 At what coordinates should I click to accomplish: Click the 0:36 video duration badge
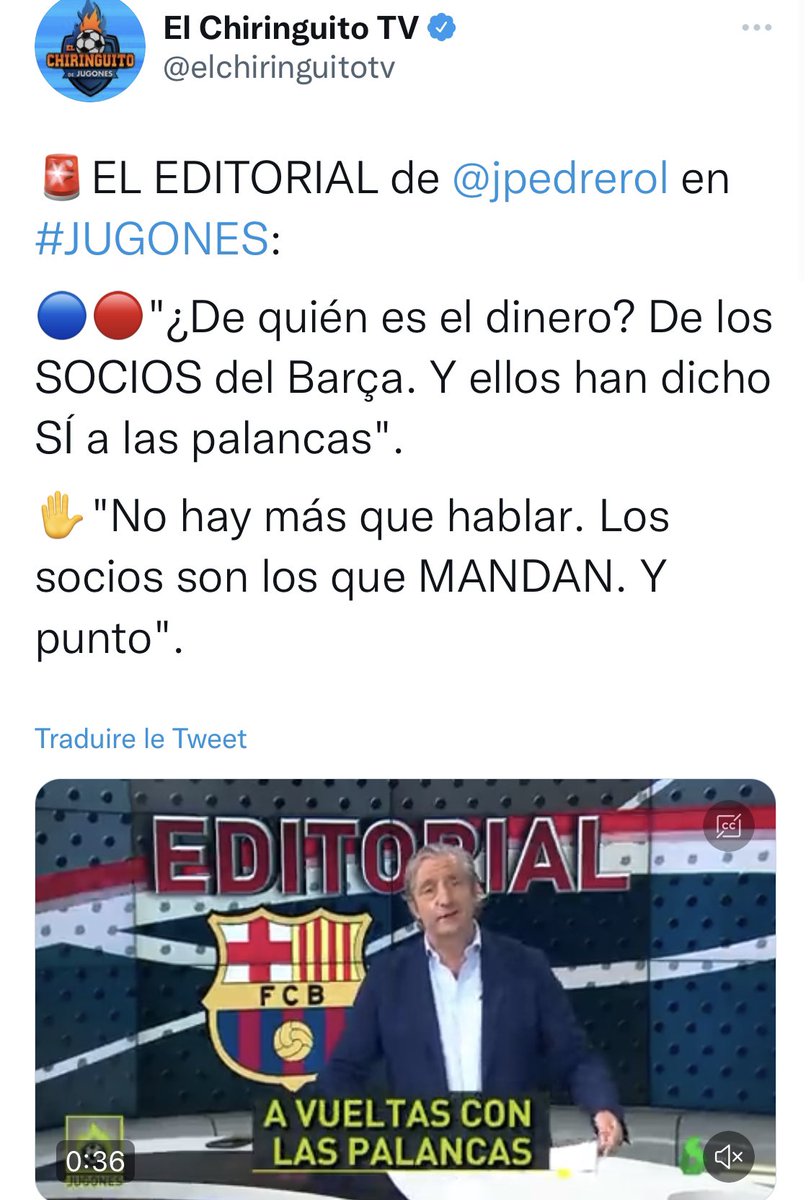pyautogui.click(x=95, y=1160)
